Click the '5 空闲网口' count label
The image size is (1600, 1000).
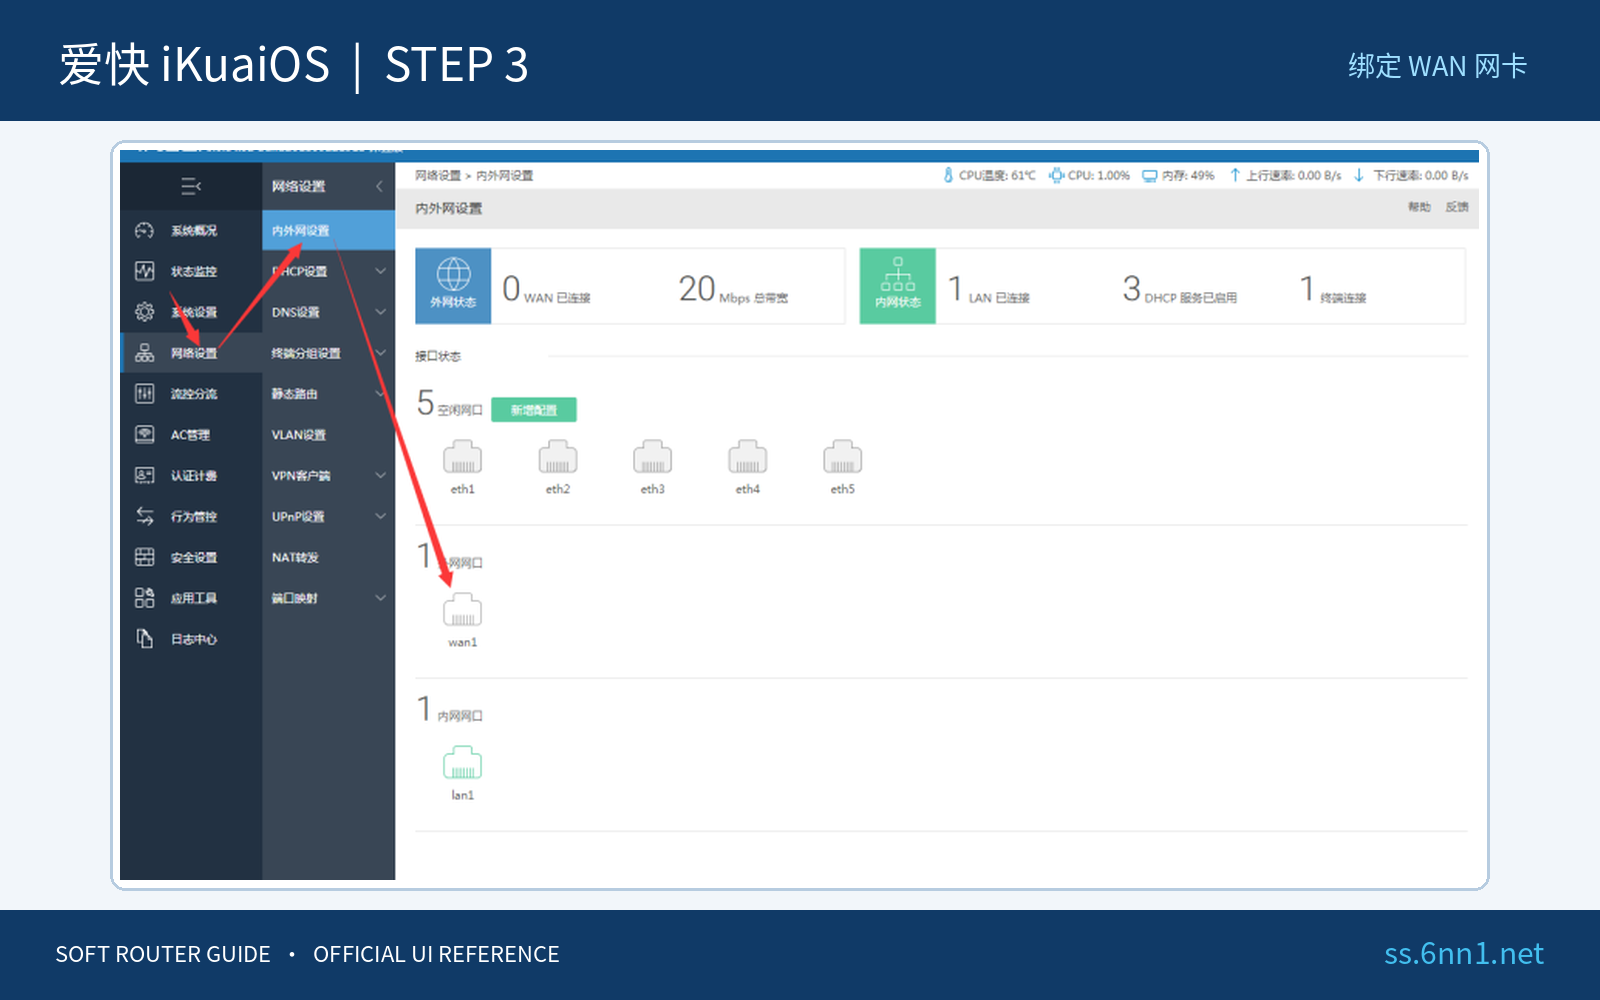click(x=450, y=404)
